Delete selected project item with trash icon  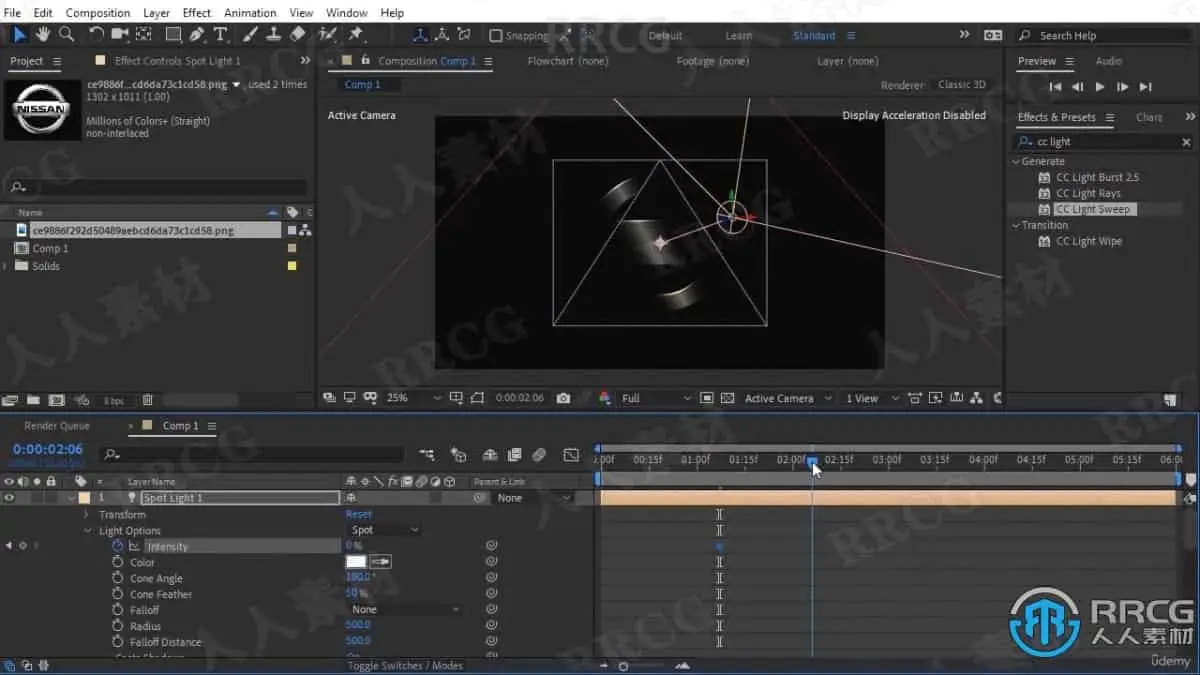[x=147, y=400]
